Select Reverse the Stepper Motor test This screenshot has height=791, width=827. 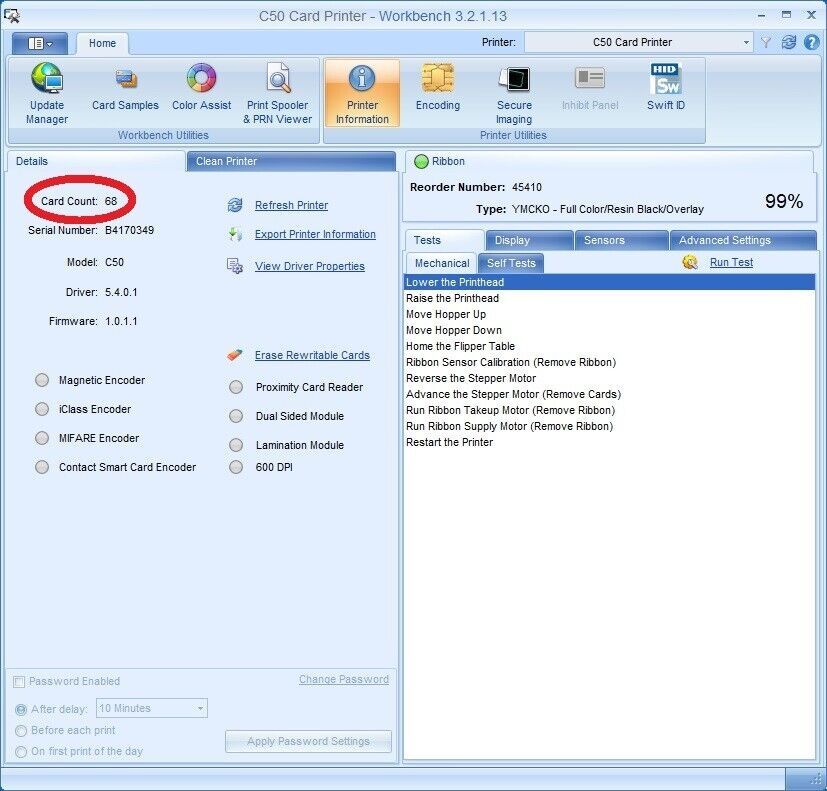click(x=610, y=378)
